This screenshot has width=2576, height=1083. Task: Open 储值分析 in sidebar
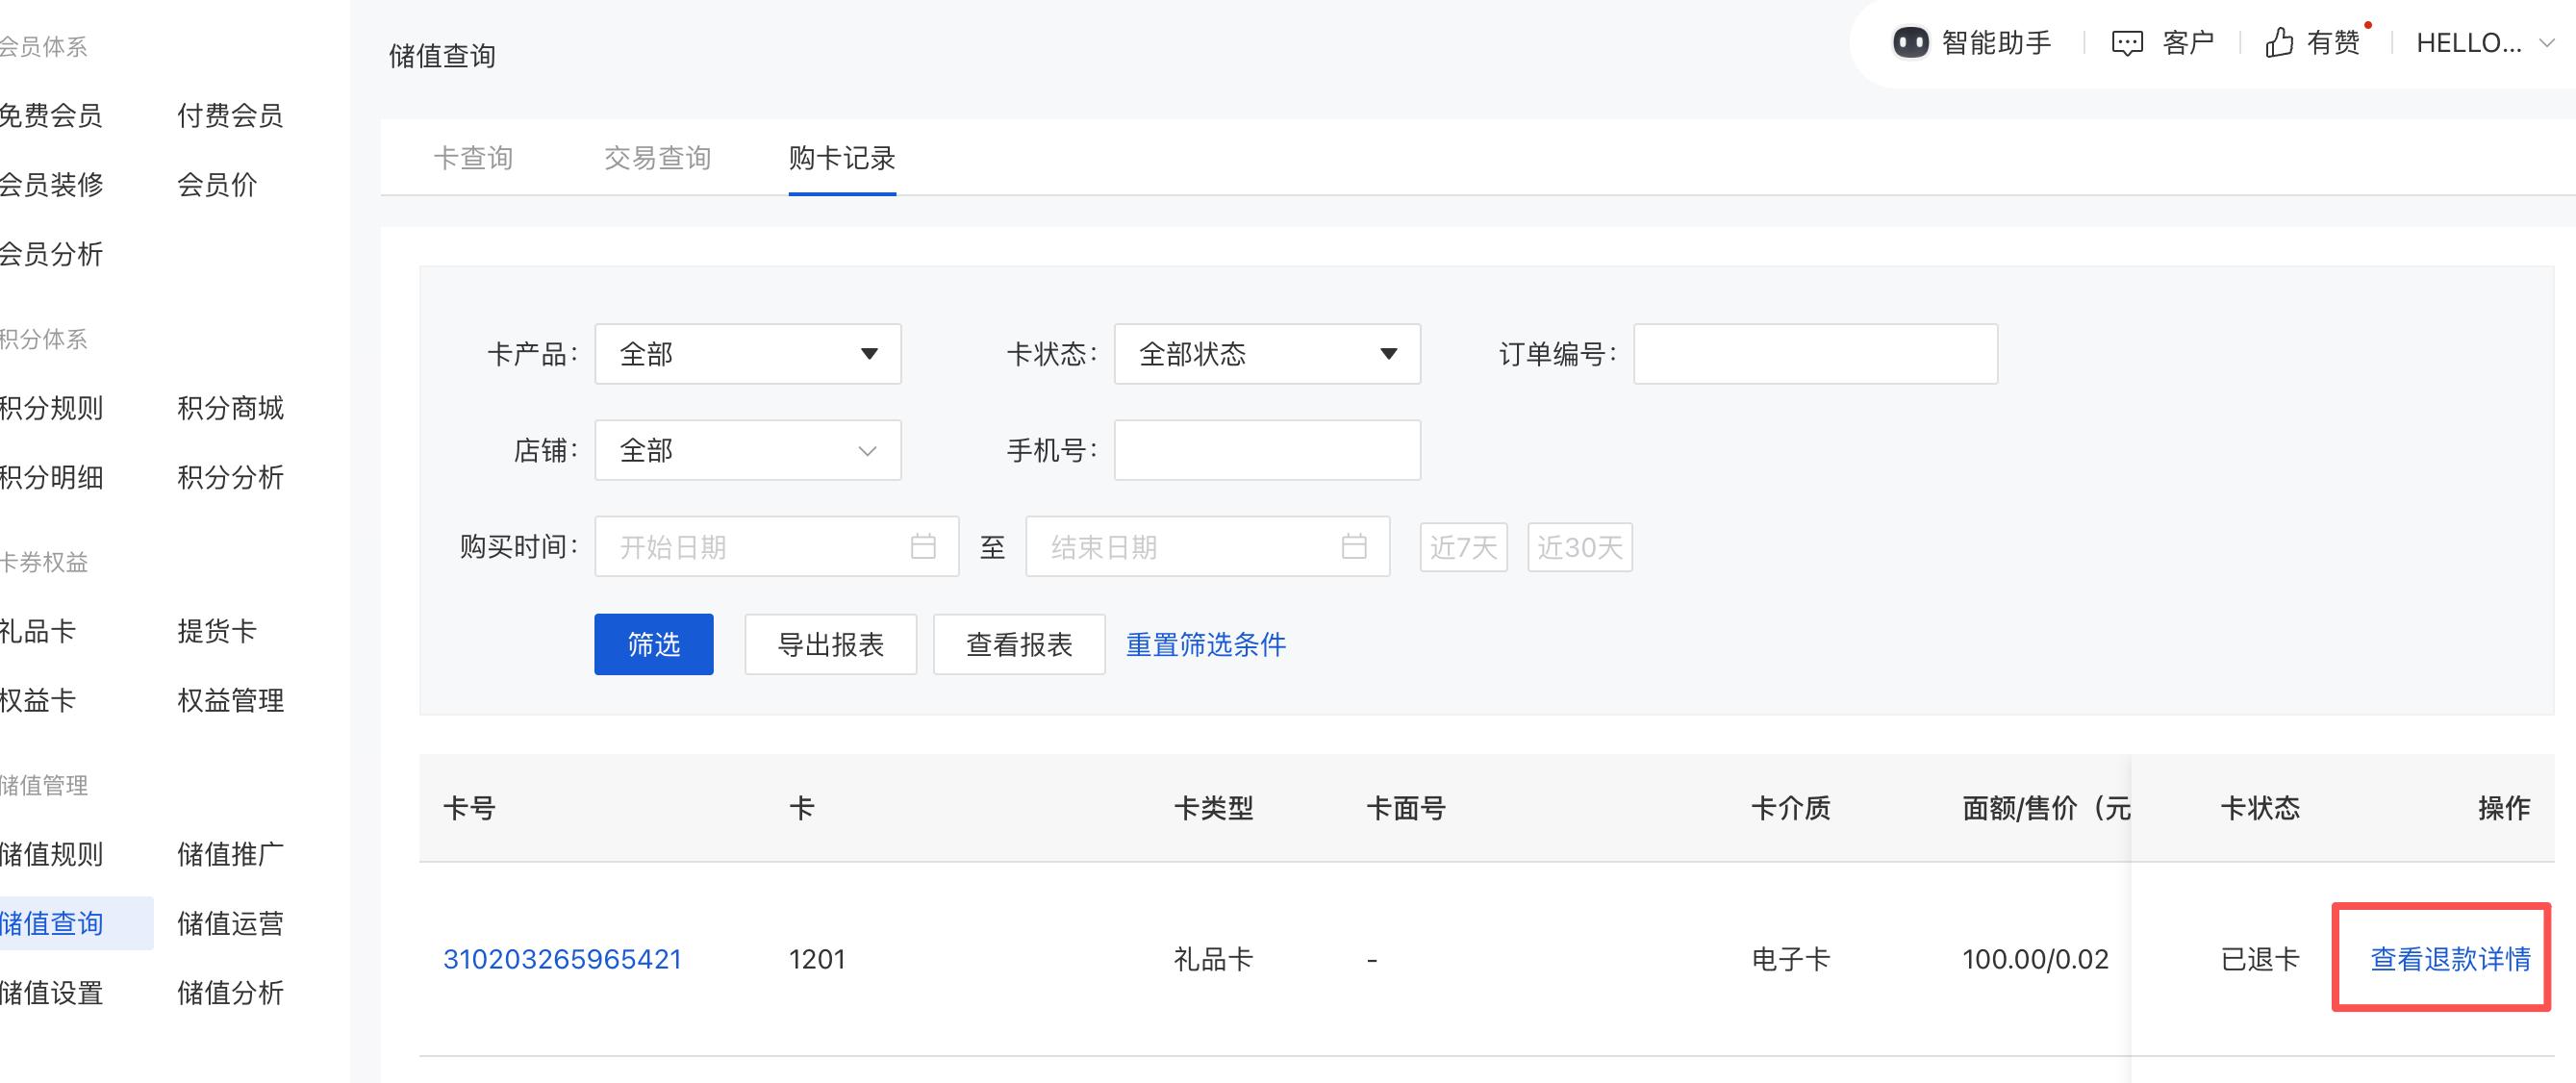(230, 993)
